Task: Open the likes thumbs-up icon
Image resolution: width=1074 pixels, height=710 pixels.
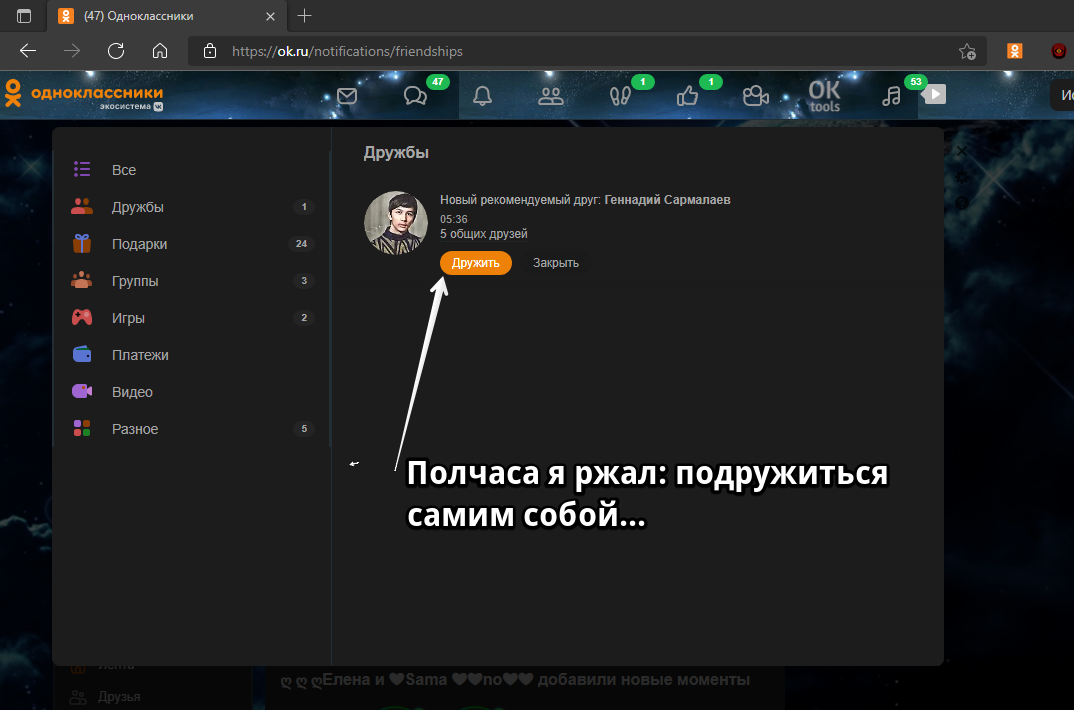Action: pyautogui.click(x=687, y=96)
